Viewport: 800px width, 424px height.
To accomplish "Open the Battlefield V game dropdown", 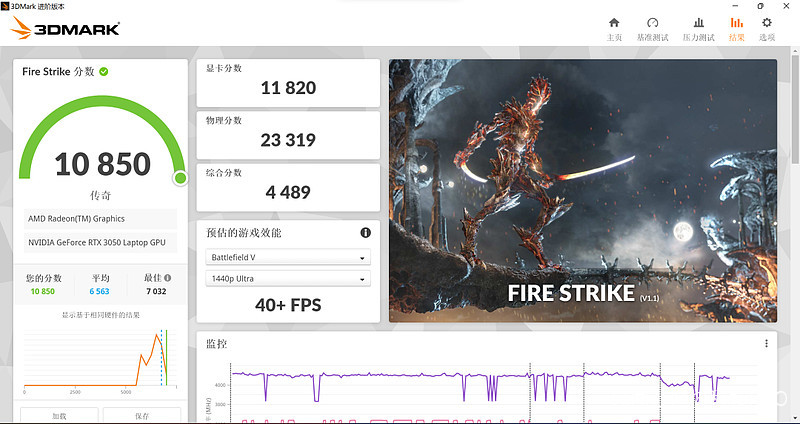I will [288, 258].
